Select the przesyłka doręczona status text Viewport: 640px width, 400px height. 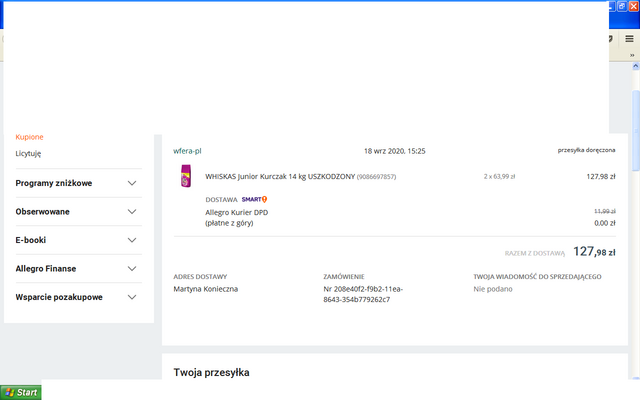point(587,150)
